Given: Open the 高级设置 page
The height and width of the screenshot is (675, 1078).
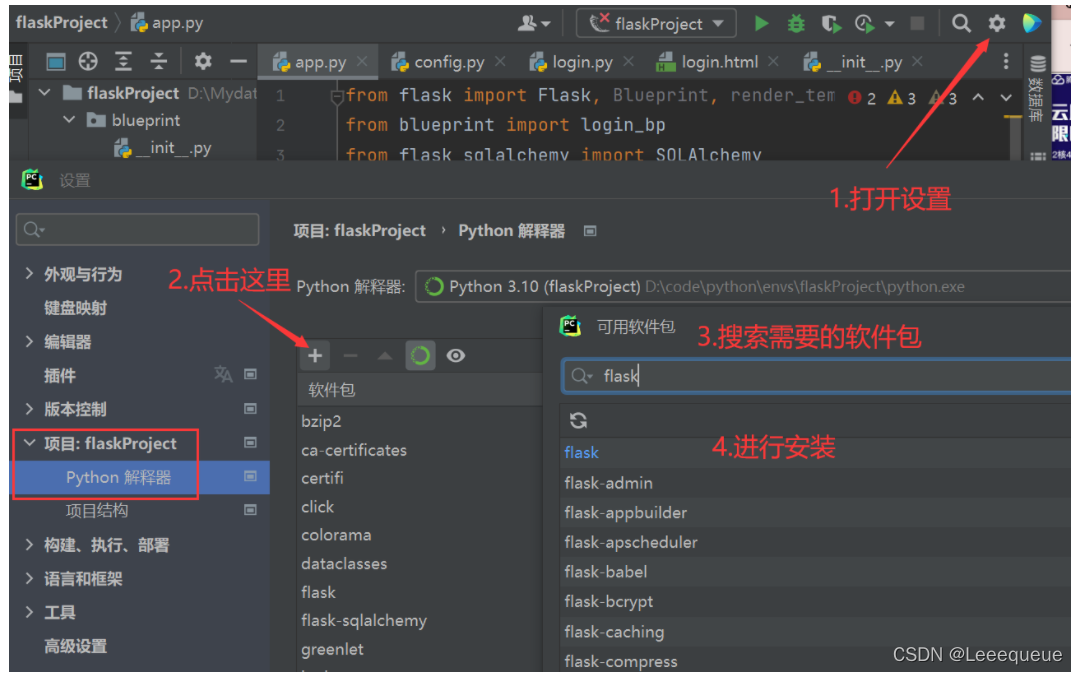Looking at the screenshot, I should (76, 646).
